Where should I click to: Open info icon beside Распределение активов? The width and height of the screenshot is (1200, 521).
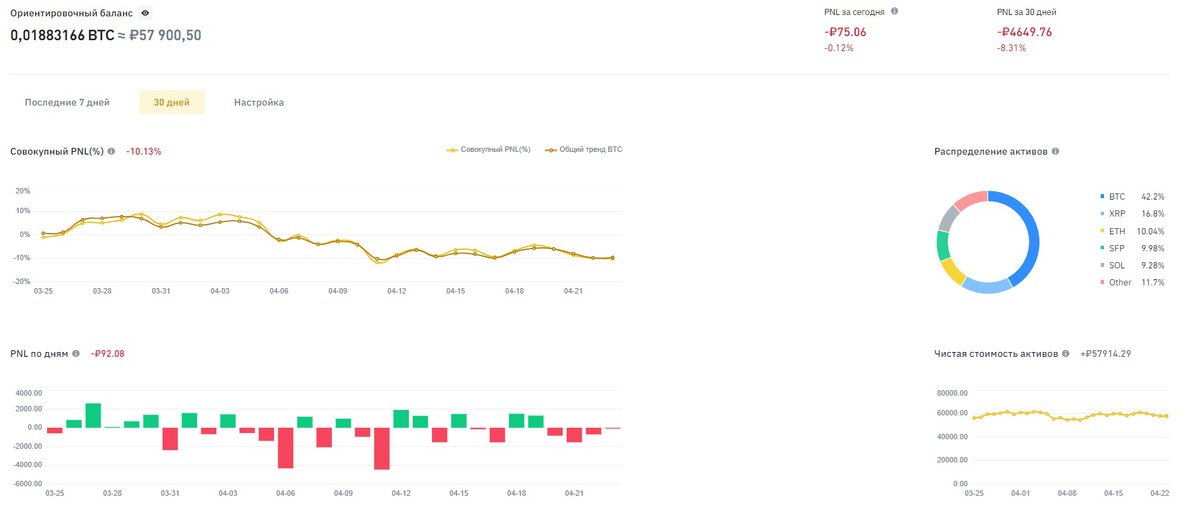[1056, 151]
